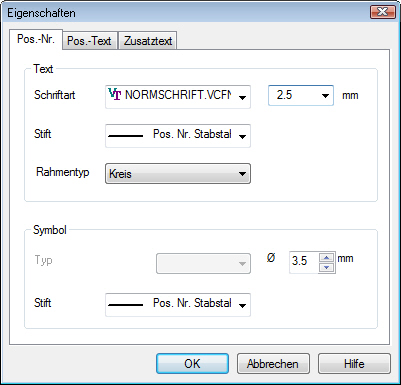Click the disabled Typ symbol dropdown
The height and width of the screenshot is (385, 401).
pyautogui.click(x=203, y=263)
